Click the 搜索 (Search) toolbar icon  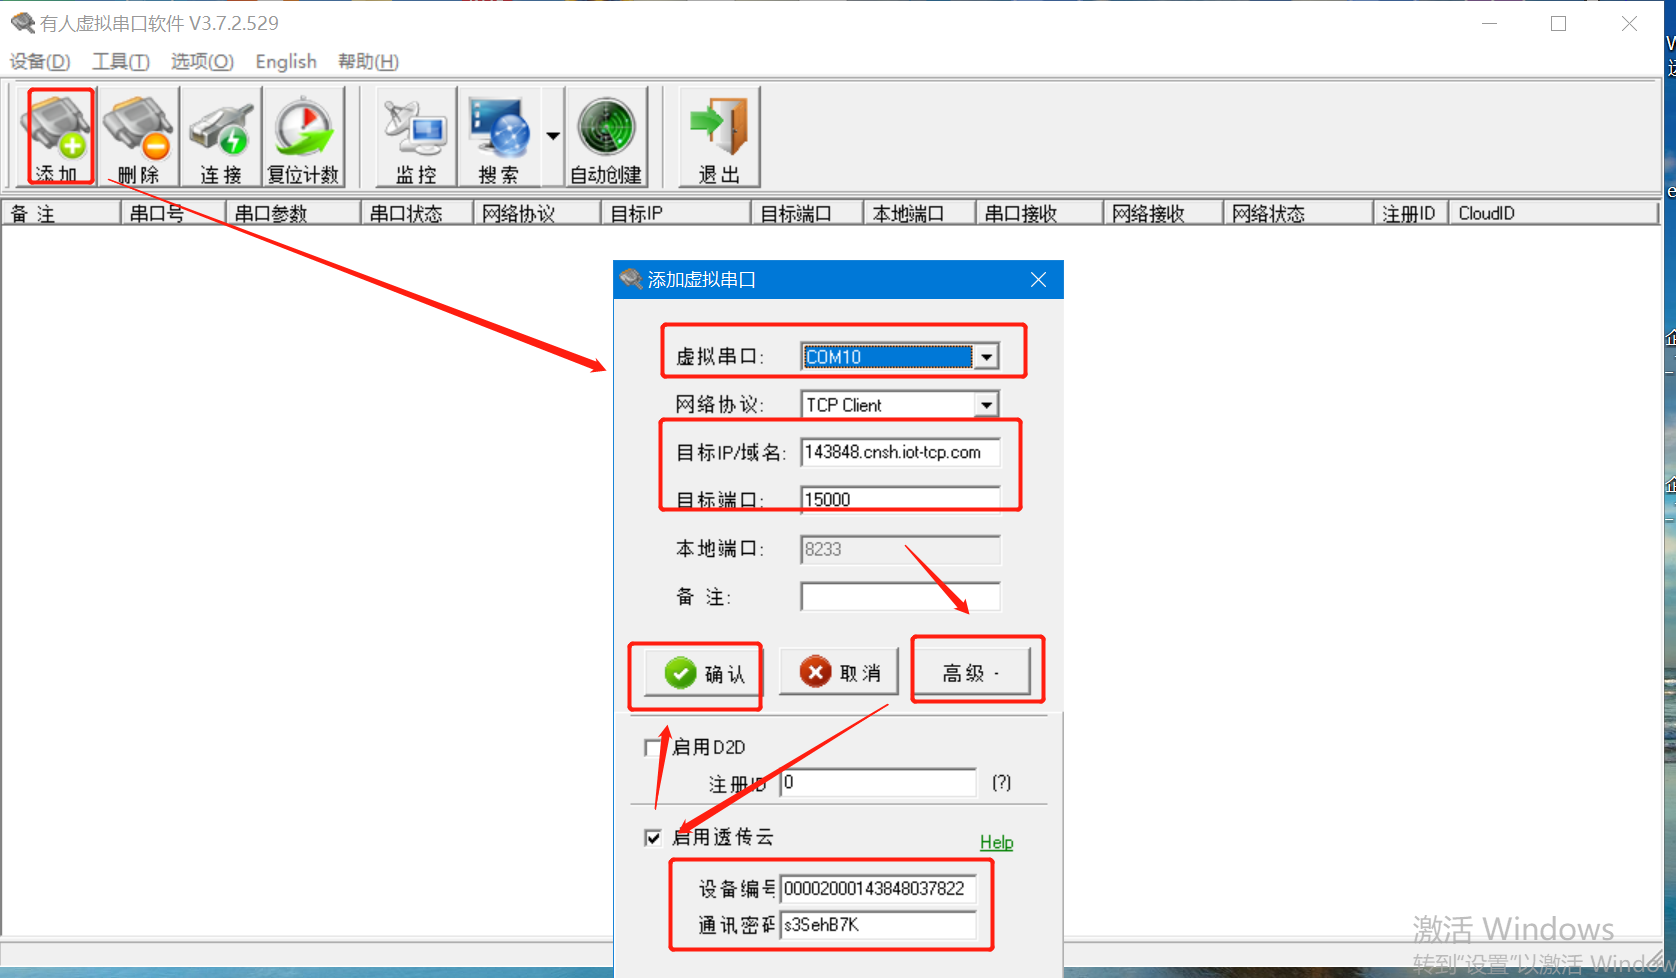[x=499, y=137]
